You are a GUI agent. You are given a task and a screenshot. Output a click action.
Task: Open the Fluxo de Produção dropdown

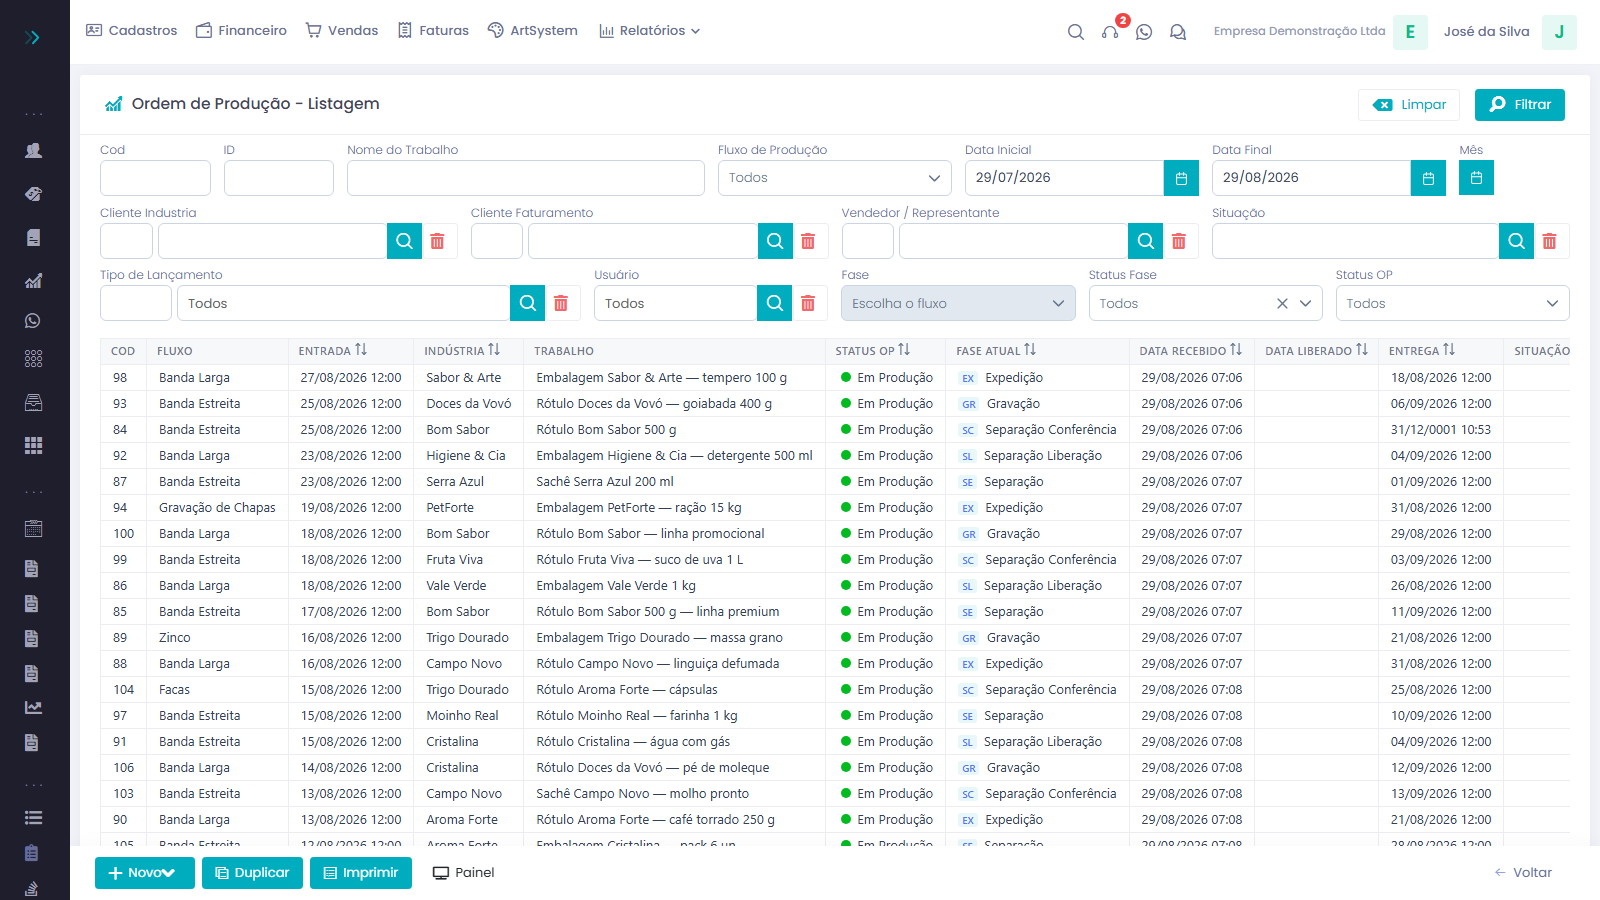click(835, 178)
